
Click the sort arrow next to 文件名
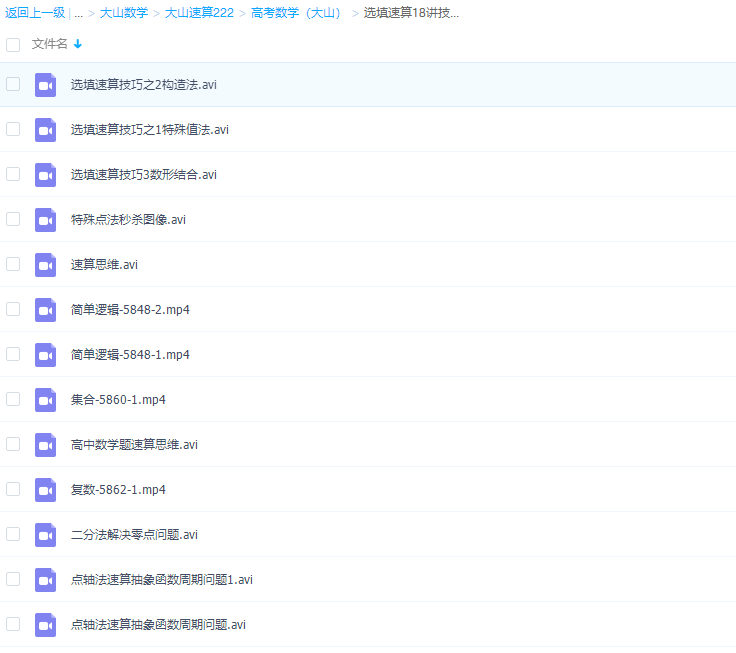tap(78, 44)
